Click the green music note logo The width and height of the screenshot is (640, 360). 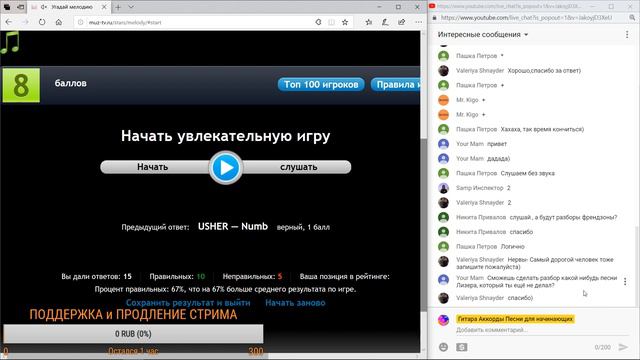click(x=10, y=42)
